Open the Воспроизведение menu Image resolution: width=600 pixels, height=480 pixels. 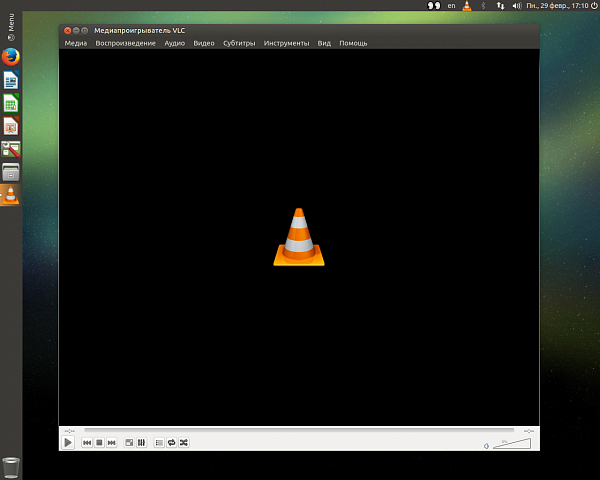point(126,43)
